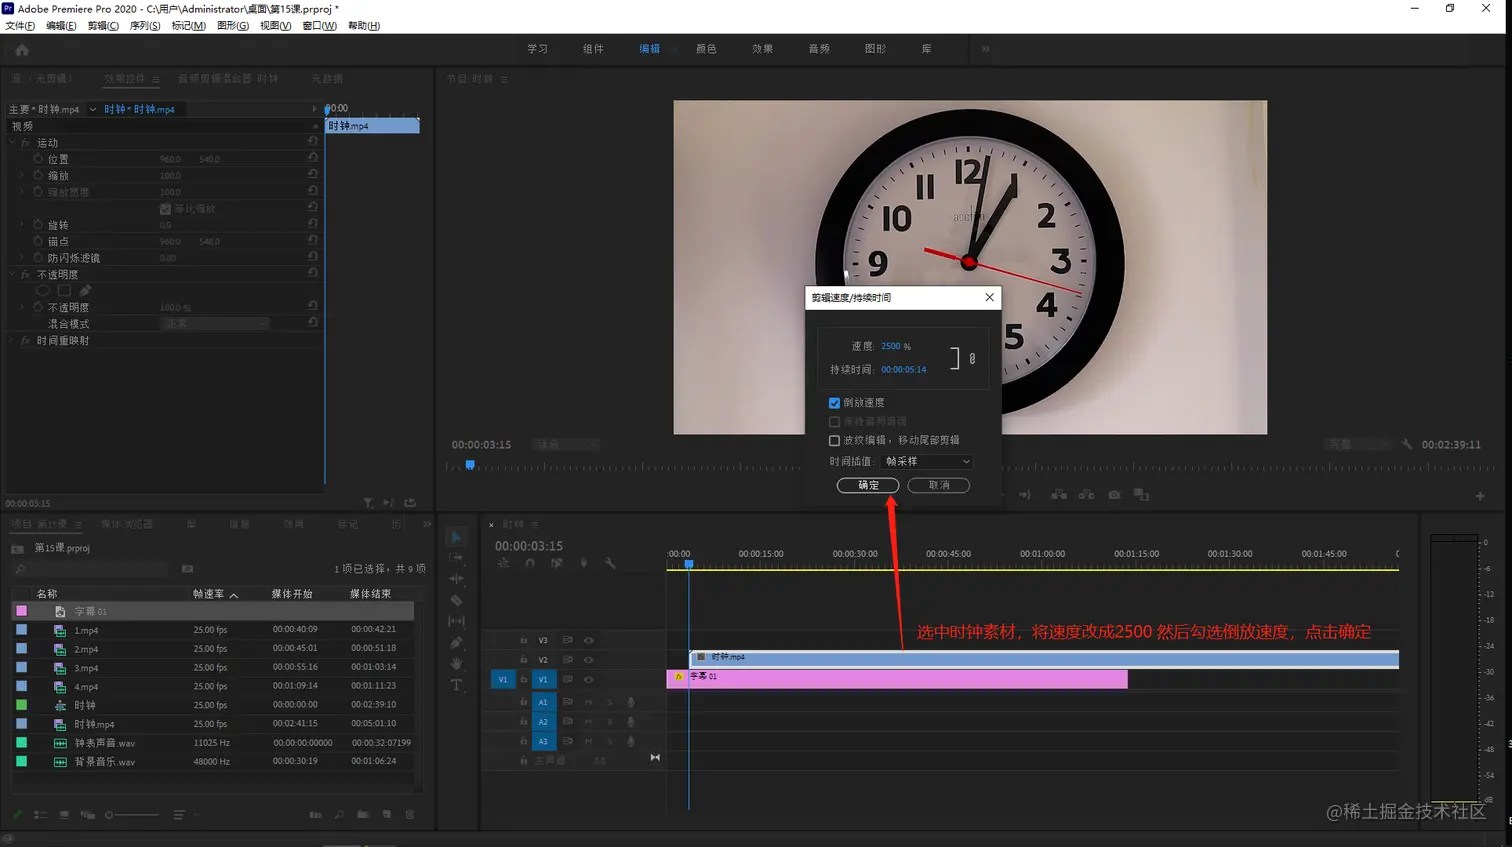Switch project panel to icon view

click(64, 815)
